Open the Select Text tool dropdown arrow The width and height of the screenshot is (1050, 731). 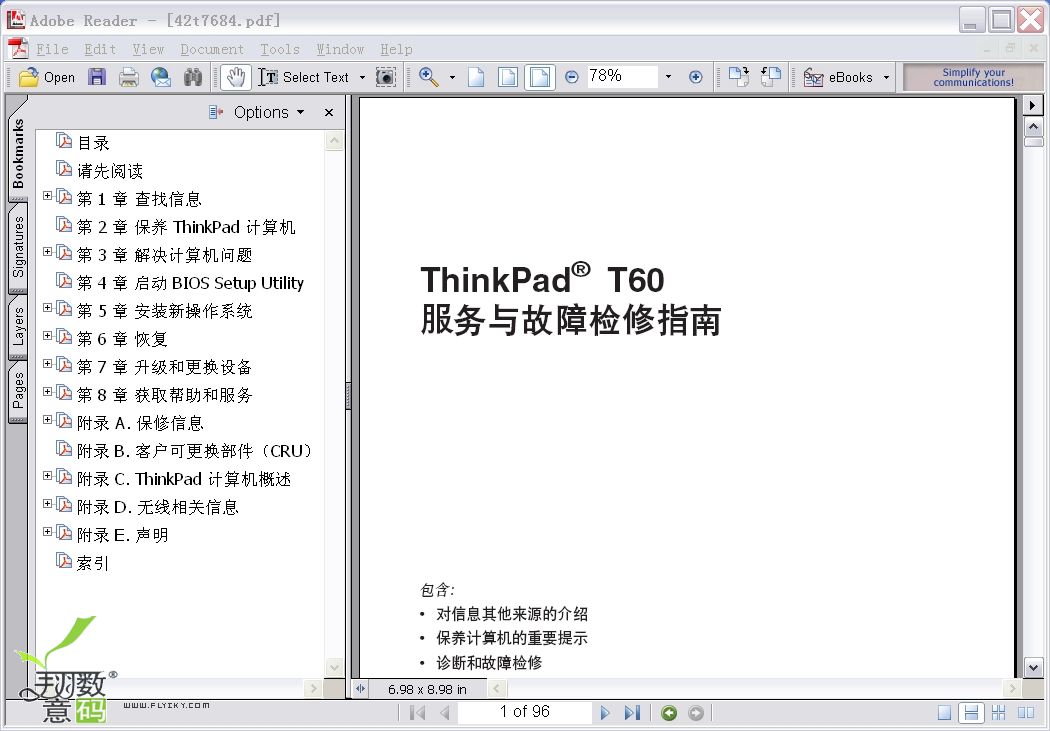362,77
